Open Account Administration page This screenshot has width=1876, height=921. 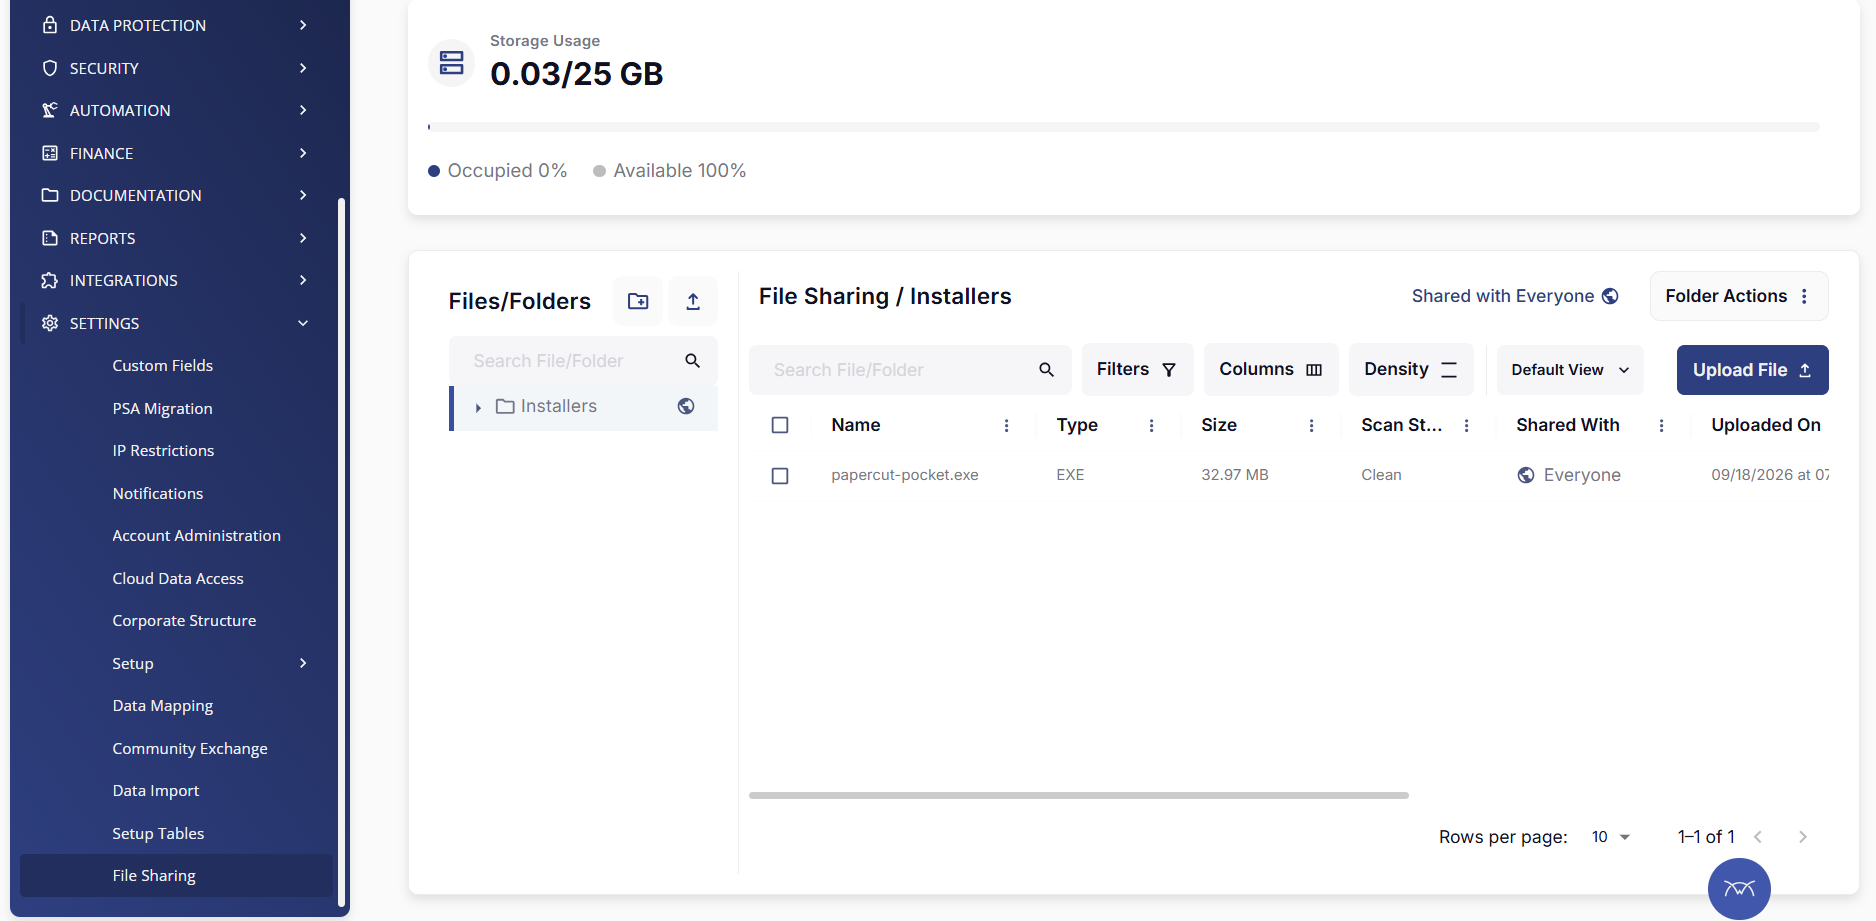click(197, 536)
